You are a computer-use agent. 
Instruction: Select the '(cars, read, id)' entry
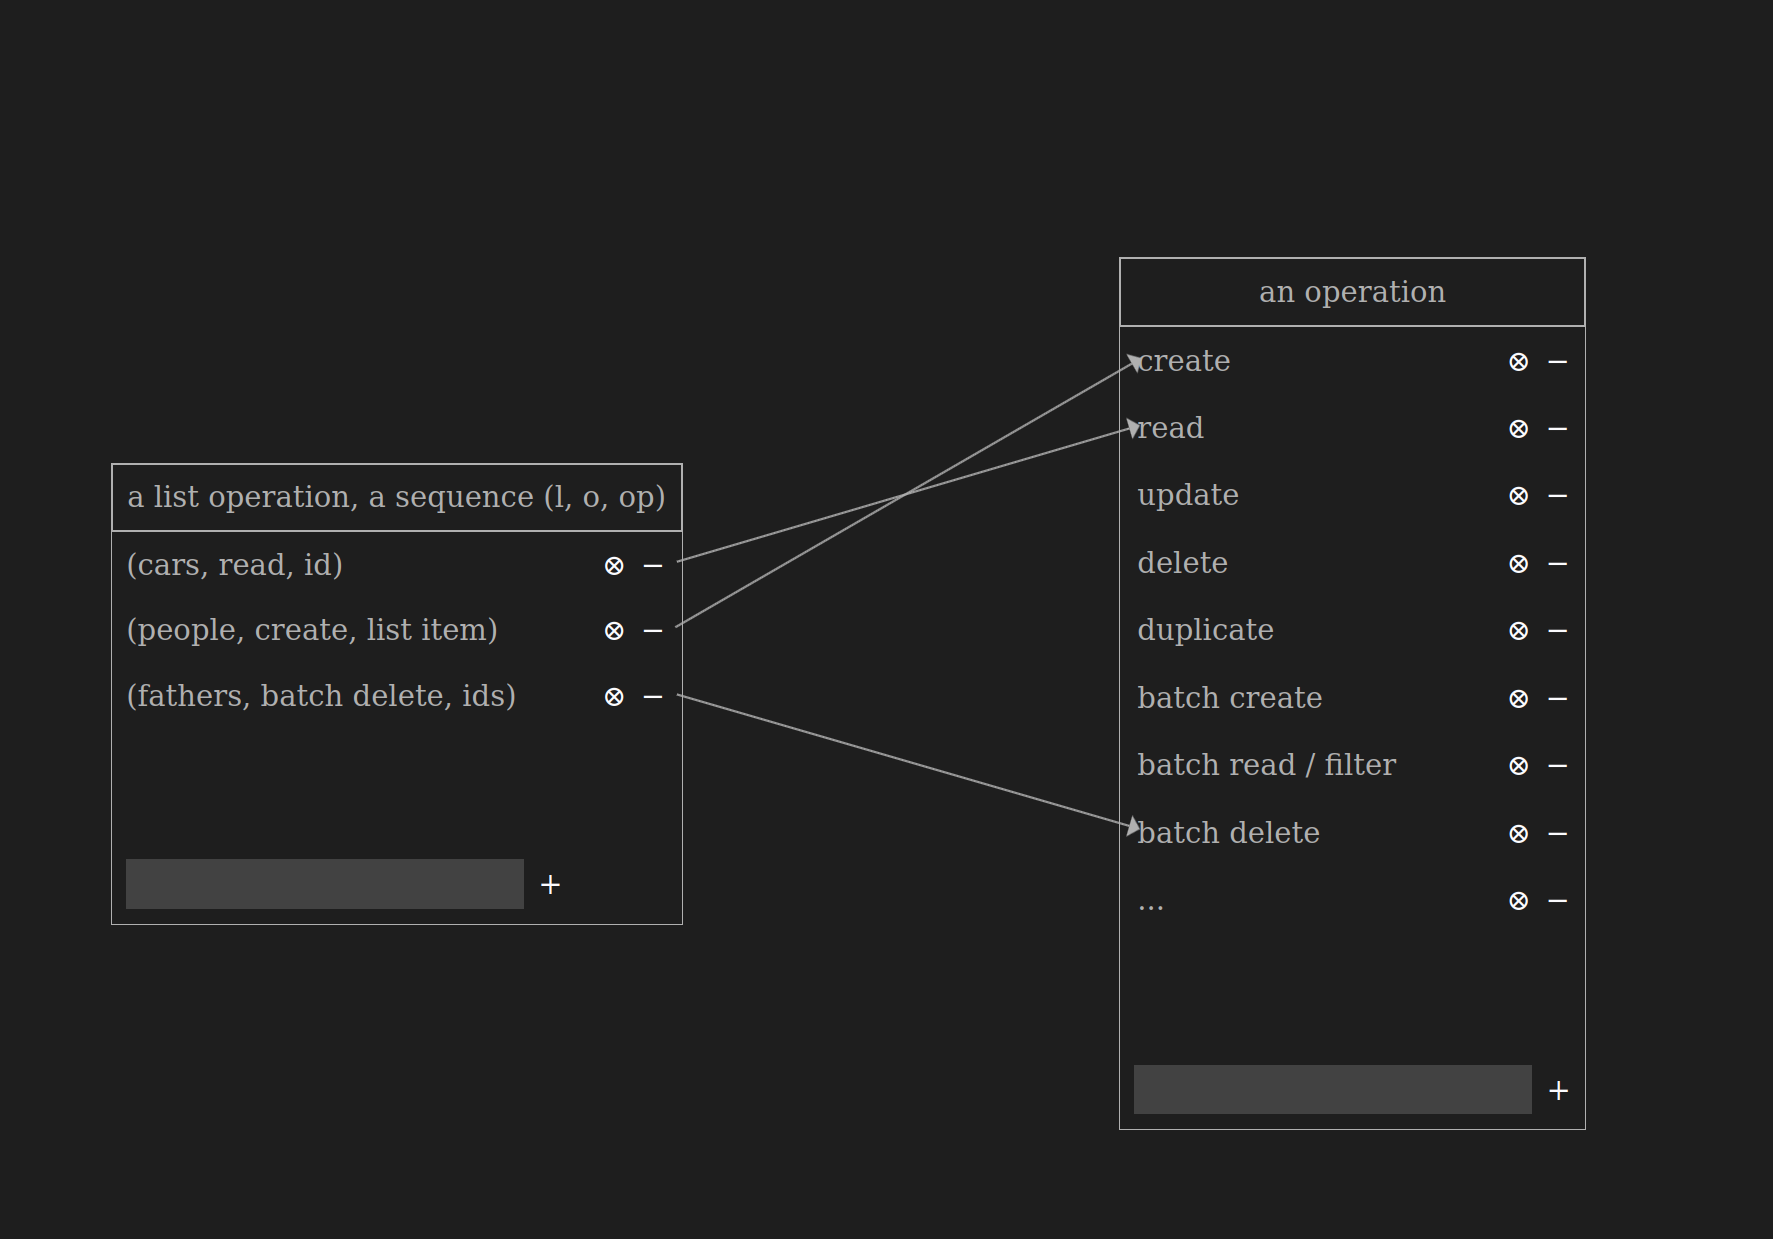coord(235,565)
